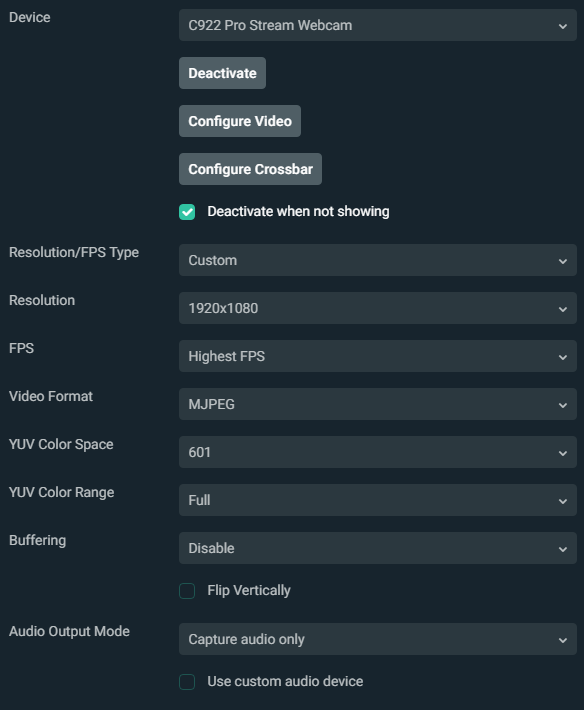Viewport: 584px width, 710px height.
Task: Enable the Flip Vertically checkbox
Action: click(187, 591)
